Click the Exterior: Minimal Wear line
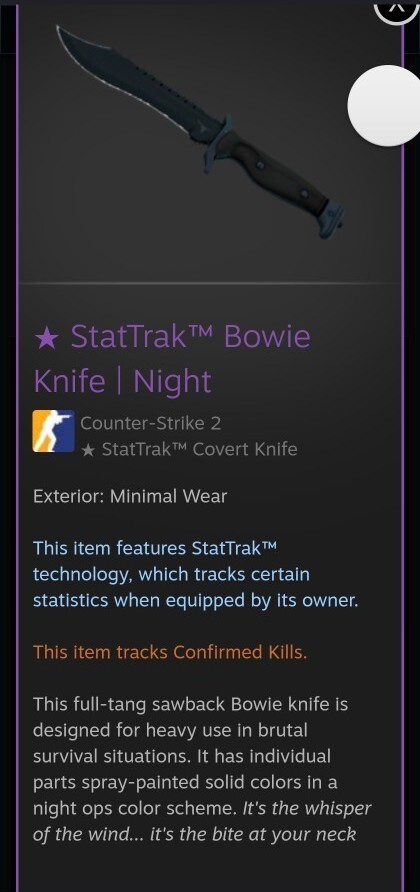This screenshot has width=420, height=892. 130,496
